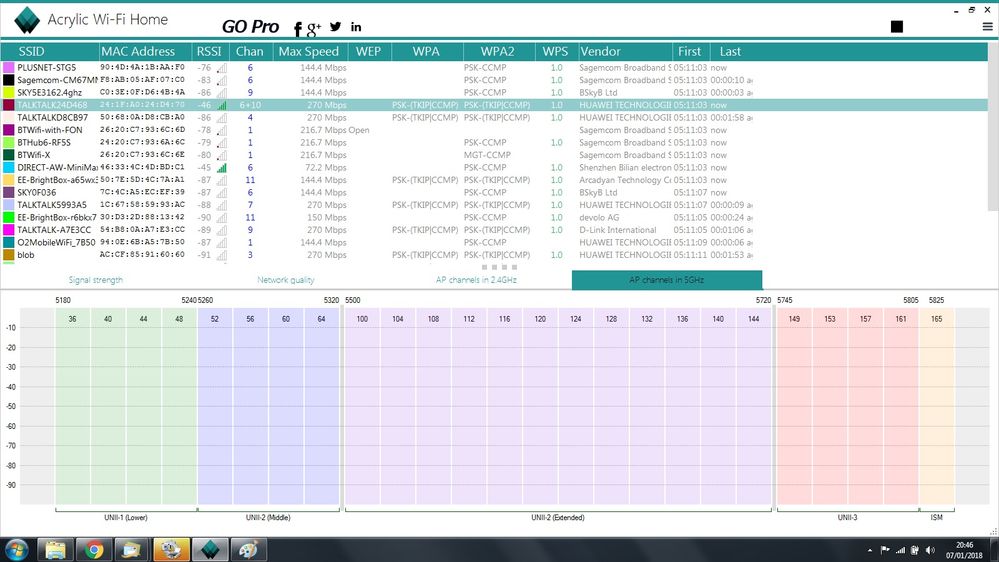Click BTWifi-with-FON purple color swatch
The width and height of the screenshot is (999, 562).
[8, 130]
